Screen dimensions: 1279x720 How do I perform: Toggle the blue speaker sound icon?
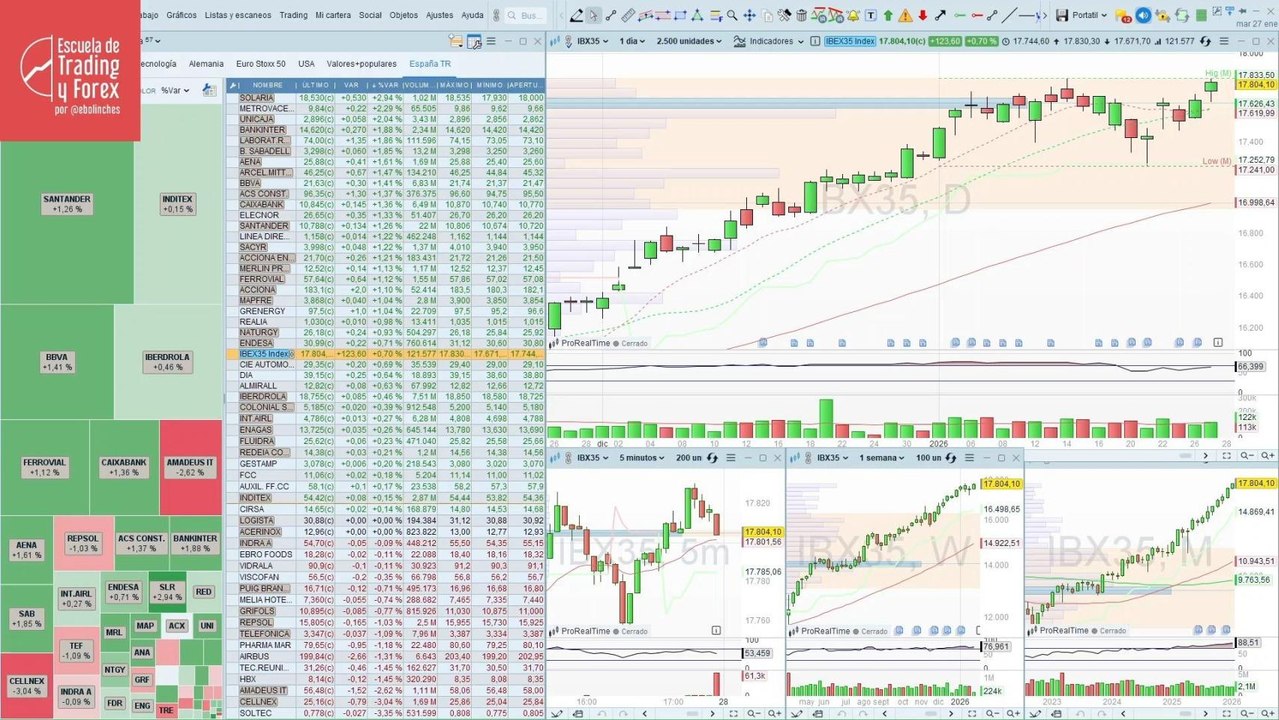click(x=1143, y=16)
